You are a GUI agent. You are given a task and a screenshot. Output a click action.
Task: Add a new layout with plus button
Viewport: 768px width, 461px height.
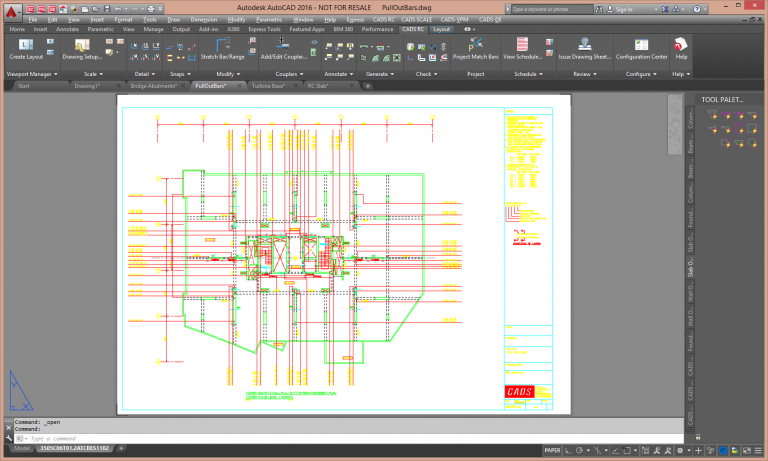[121, 449]
